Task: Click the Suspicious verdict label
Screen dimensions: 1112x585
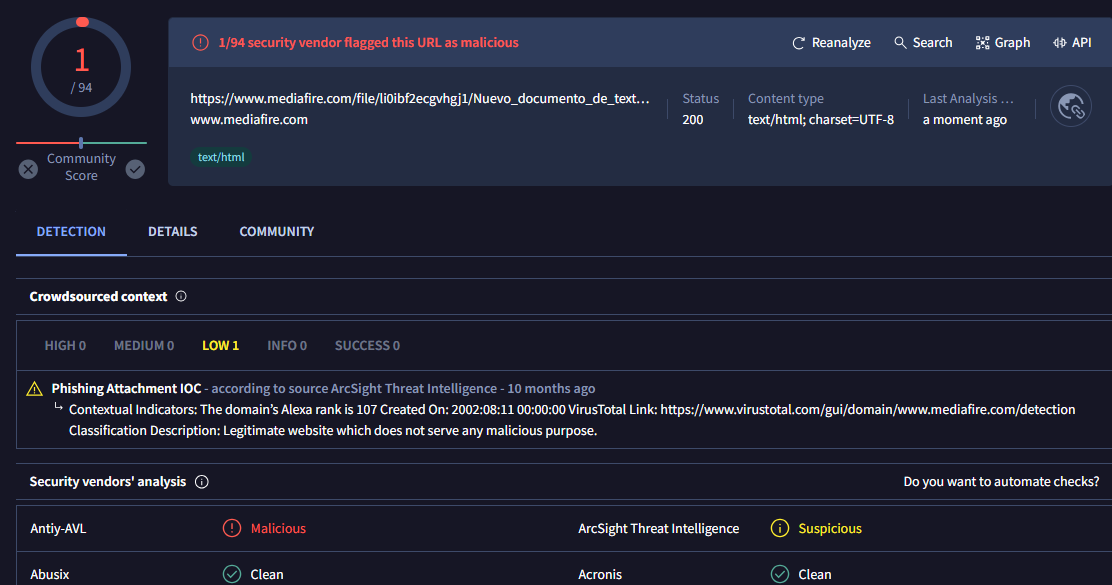Action: [830, 528]
